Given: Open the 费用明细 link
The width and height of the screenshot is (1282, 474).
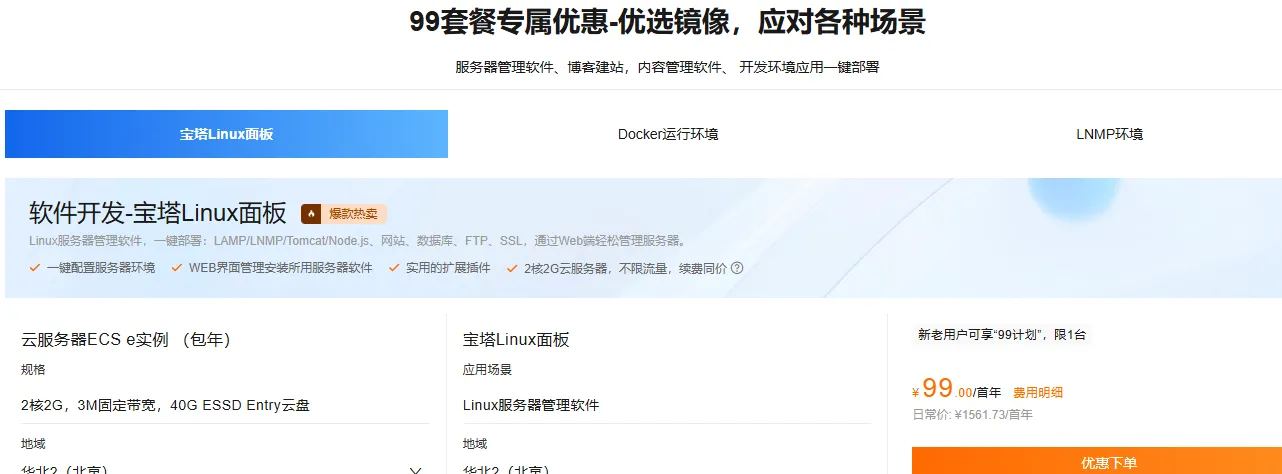Looking at the screenshot, I should coord(1038,392).
